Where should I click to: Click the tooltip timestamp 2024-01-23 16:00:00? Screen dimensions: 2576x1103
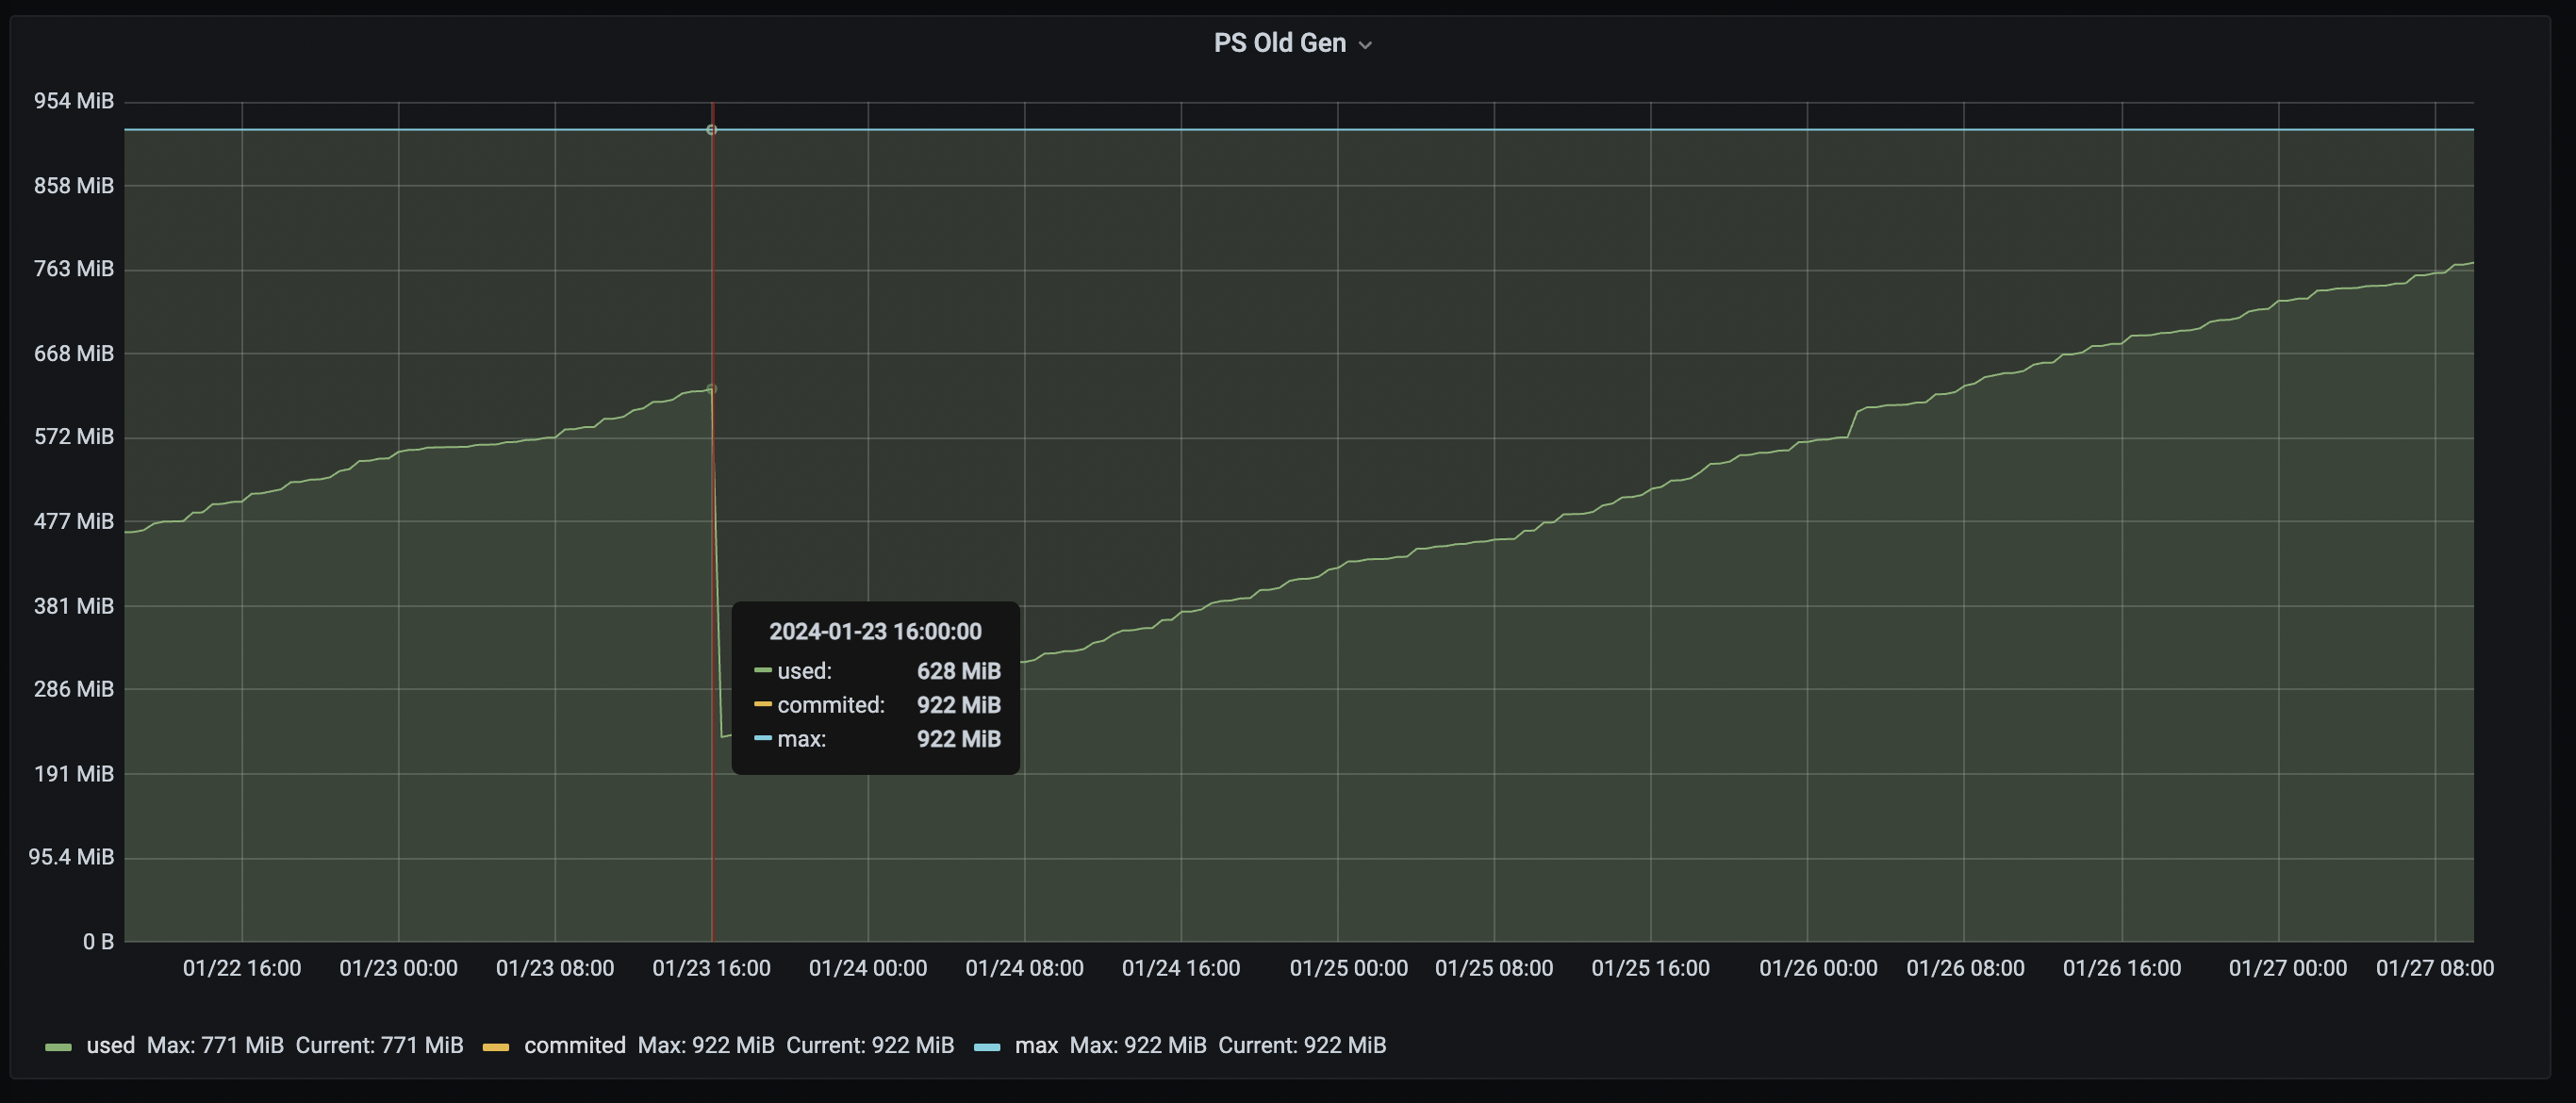click(875, 631)
